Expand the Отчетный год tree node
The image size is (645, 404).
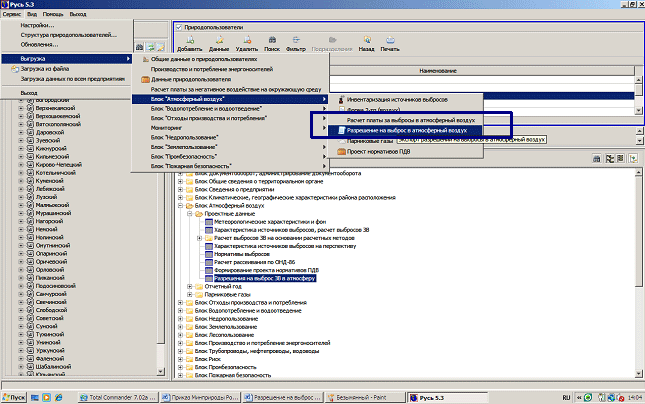click(x=190, y=286)
